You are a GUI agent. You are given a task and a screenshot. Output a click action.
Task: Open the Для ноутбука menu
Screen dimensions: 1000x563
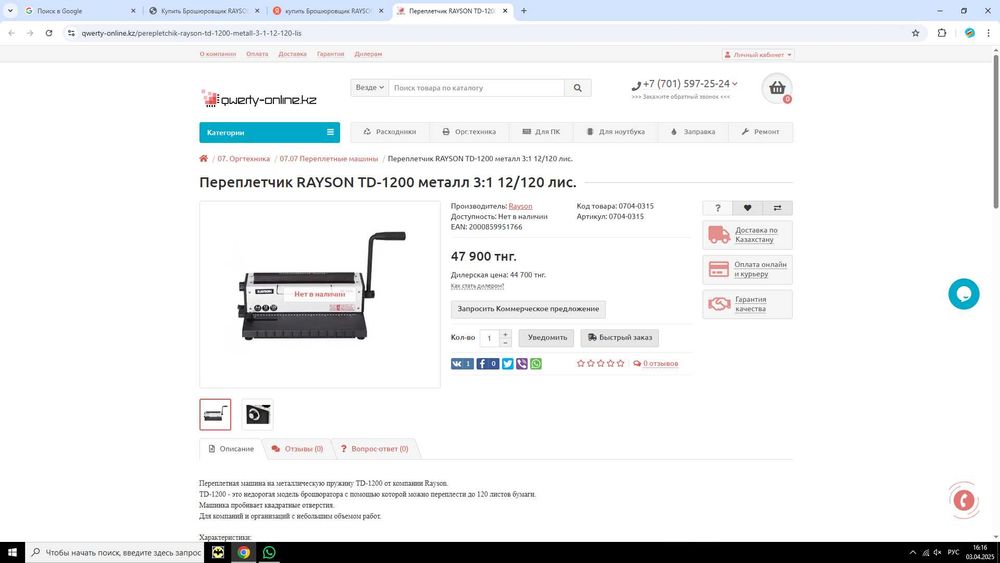tap(615, 132)
